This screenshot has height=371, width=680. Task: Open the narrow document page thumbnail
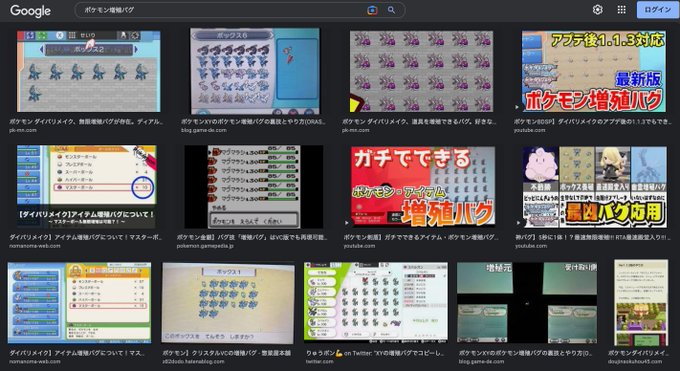pyautogui.click(x=641, y=303)
